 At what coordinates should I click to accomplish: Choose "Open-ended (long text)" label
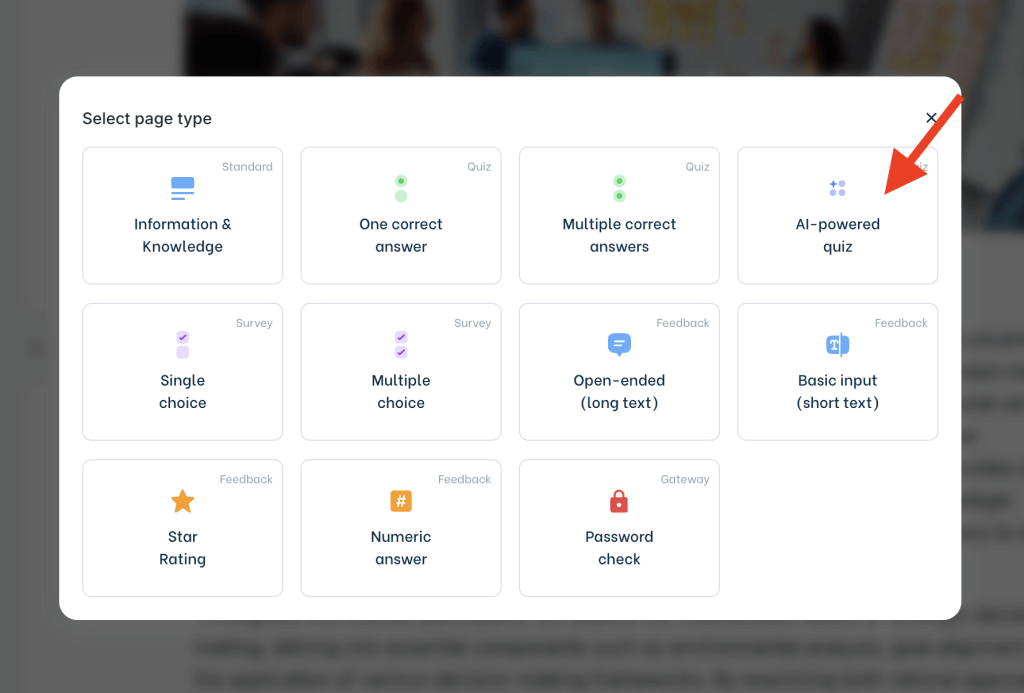coord(619,392)
